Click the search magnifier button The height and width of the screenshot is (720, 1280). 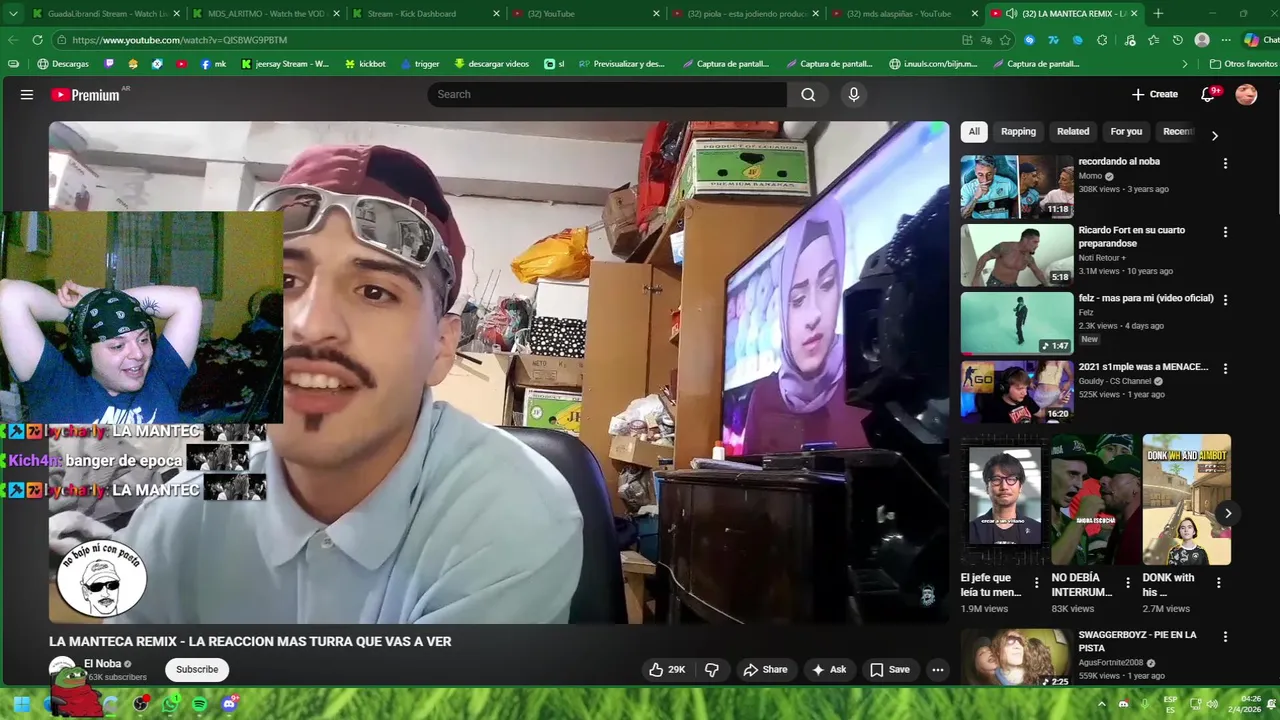point(808,94)
